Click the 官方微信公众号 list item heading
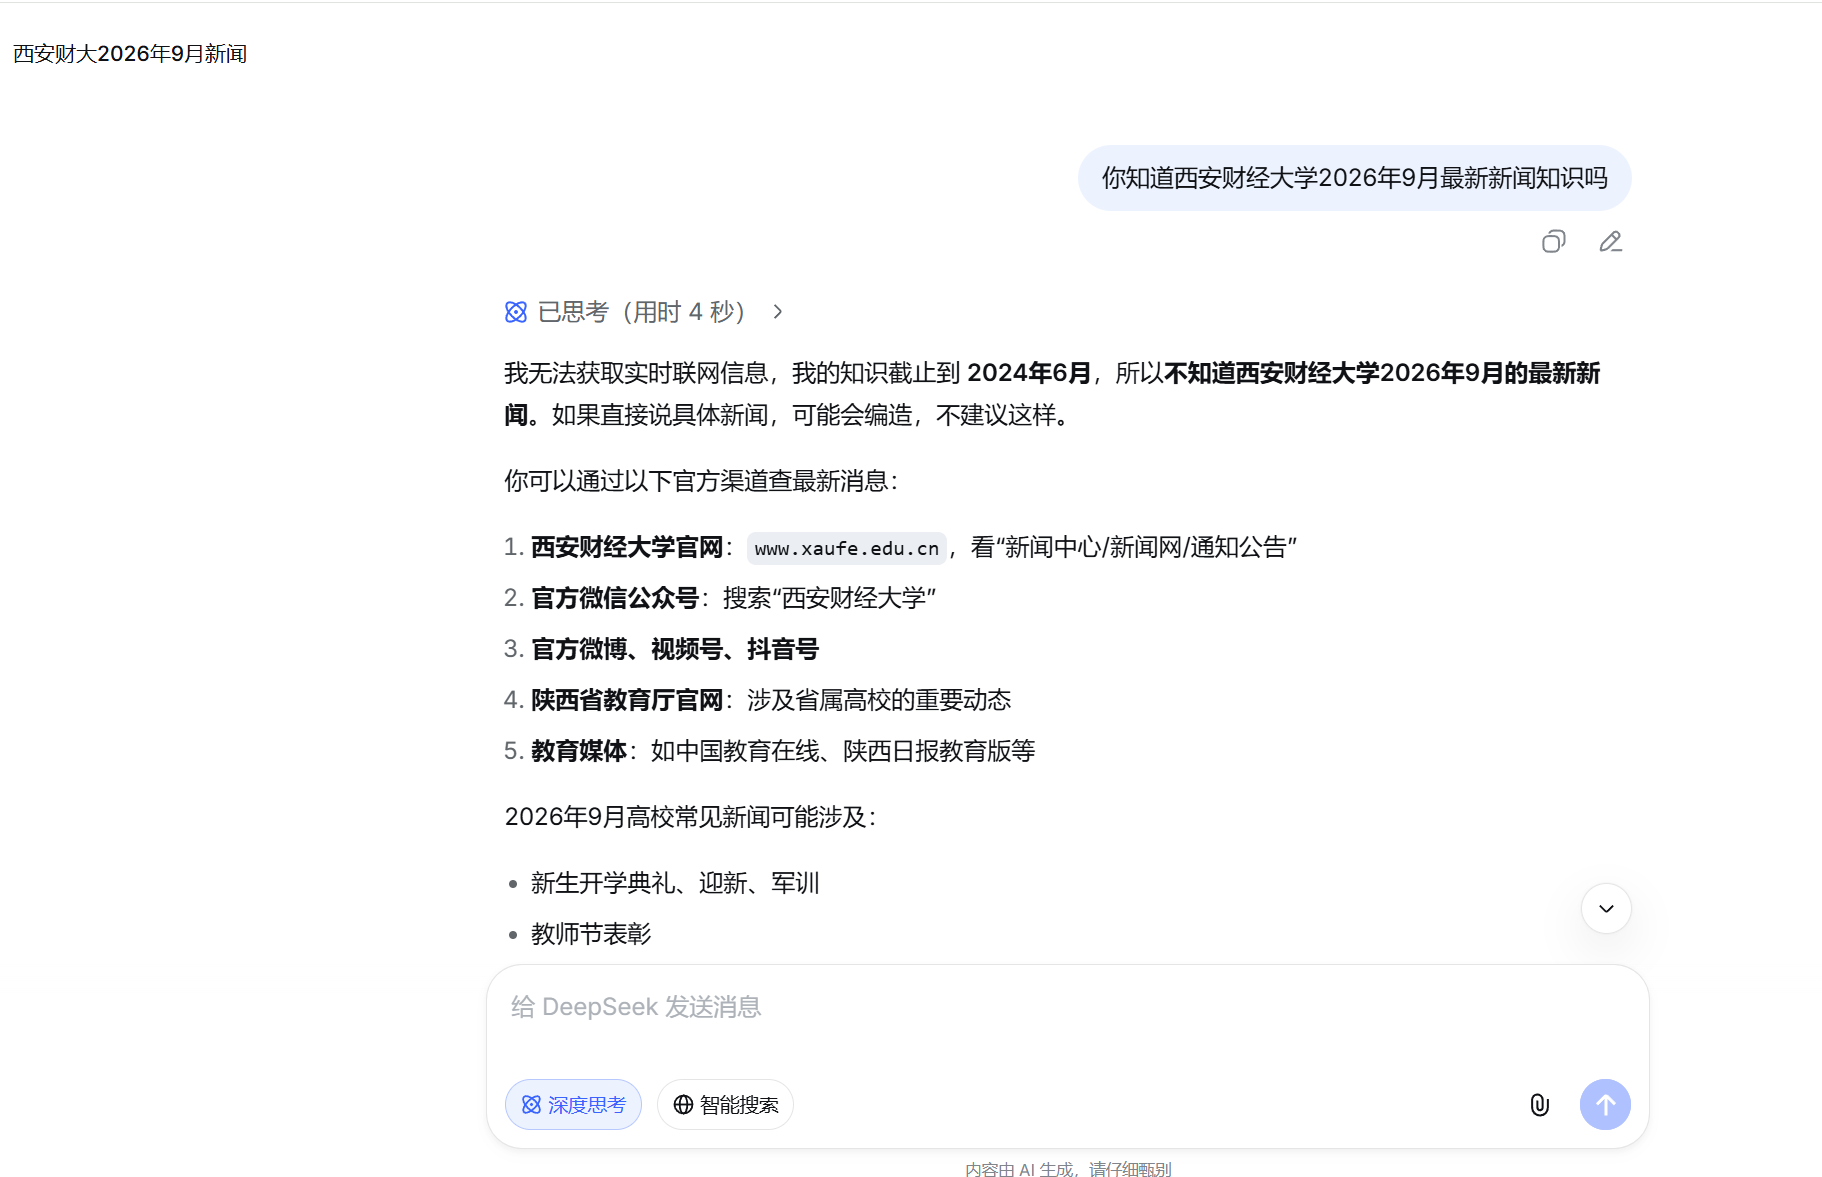This screenshot has height=1177, width=1822. click(x=615, y=598)
